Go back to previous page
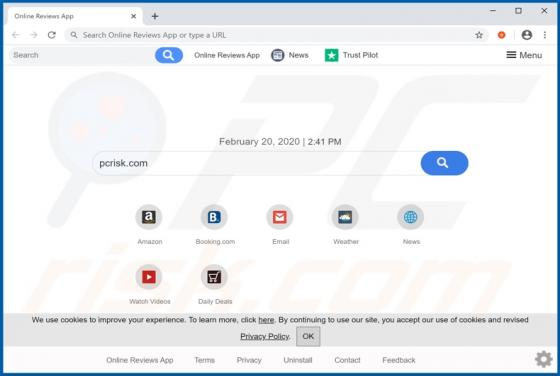The image size is (560, 376). click(x=16, y=35)
